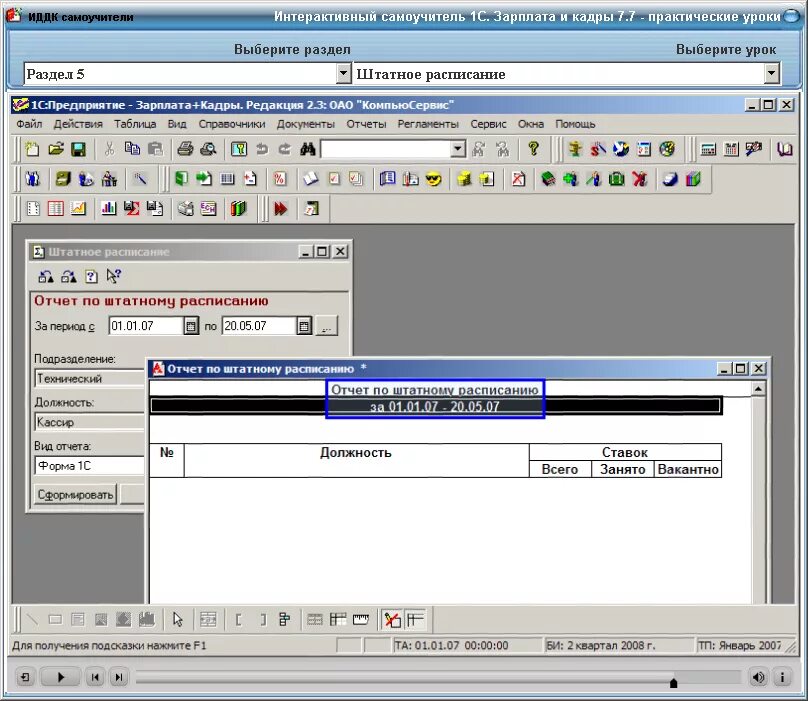This screenshot has width=808, height=701.
Task: Click the Должность field showing Кассир
Action: [x=90, y=422]
